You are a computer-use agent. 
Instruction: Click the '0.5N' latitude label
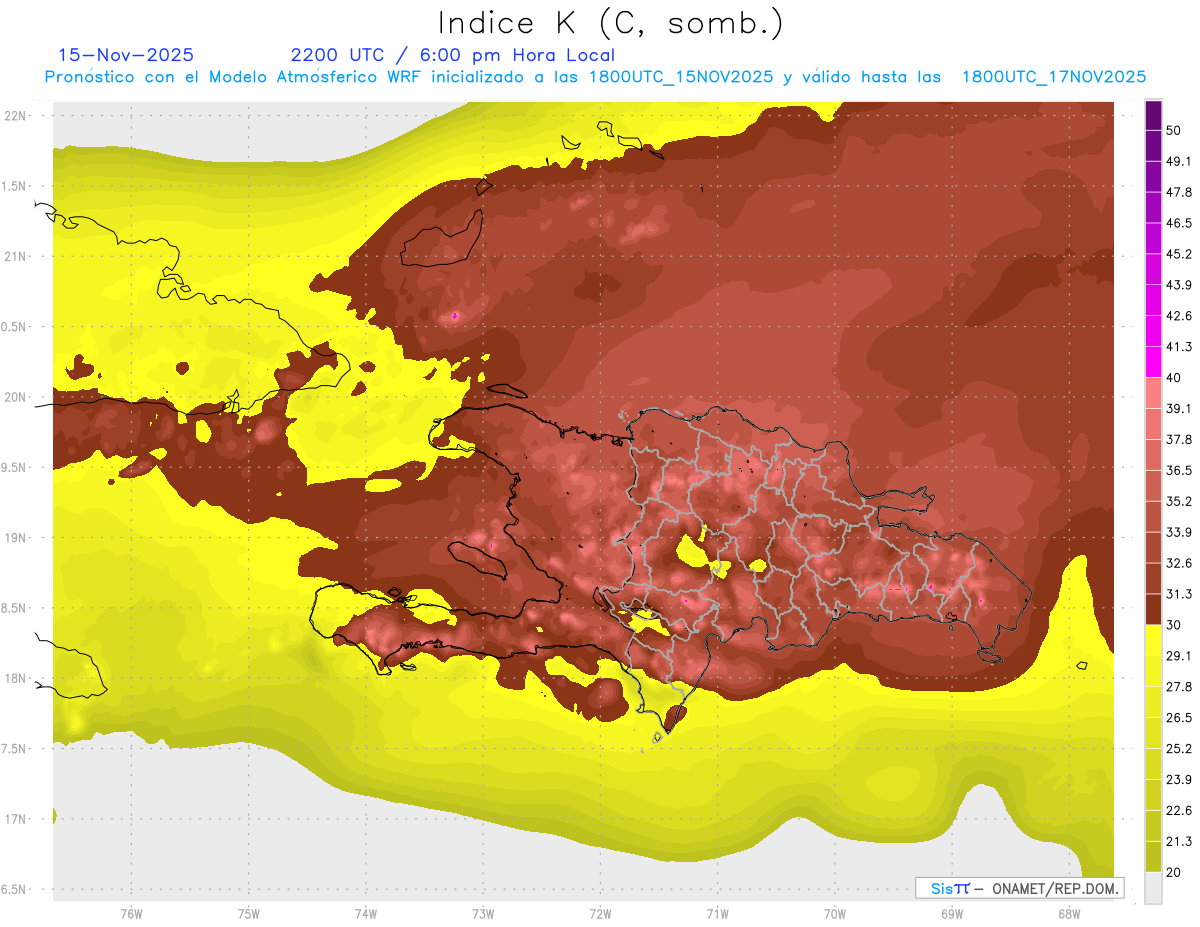point(15,327)
